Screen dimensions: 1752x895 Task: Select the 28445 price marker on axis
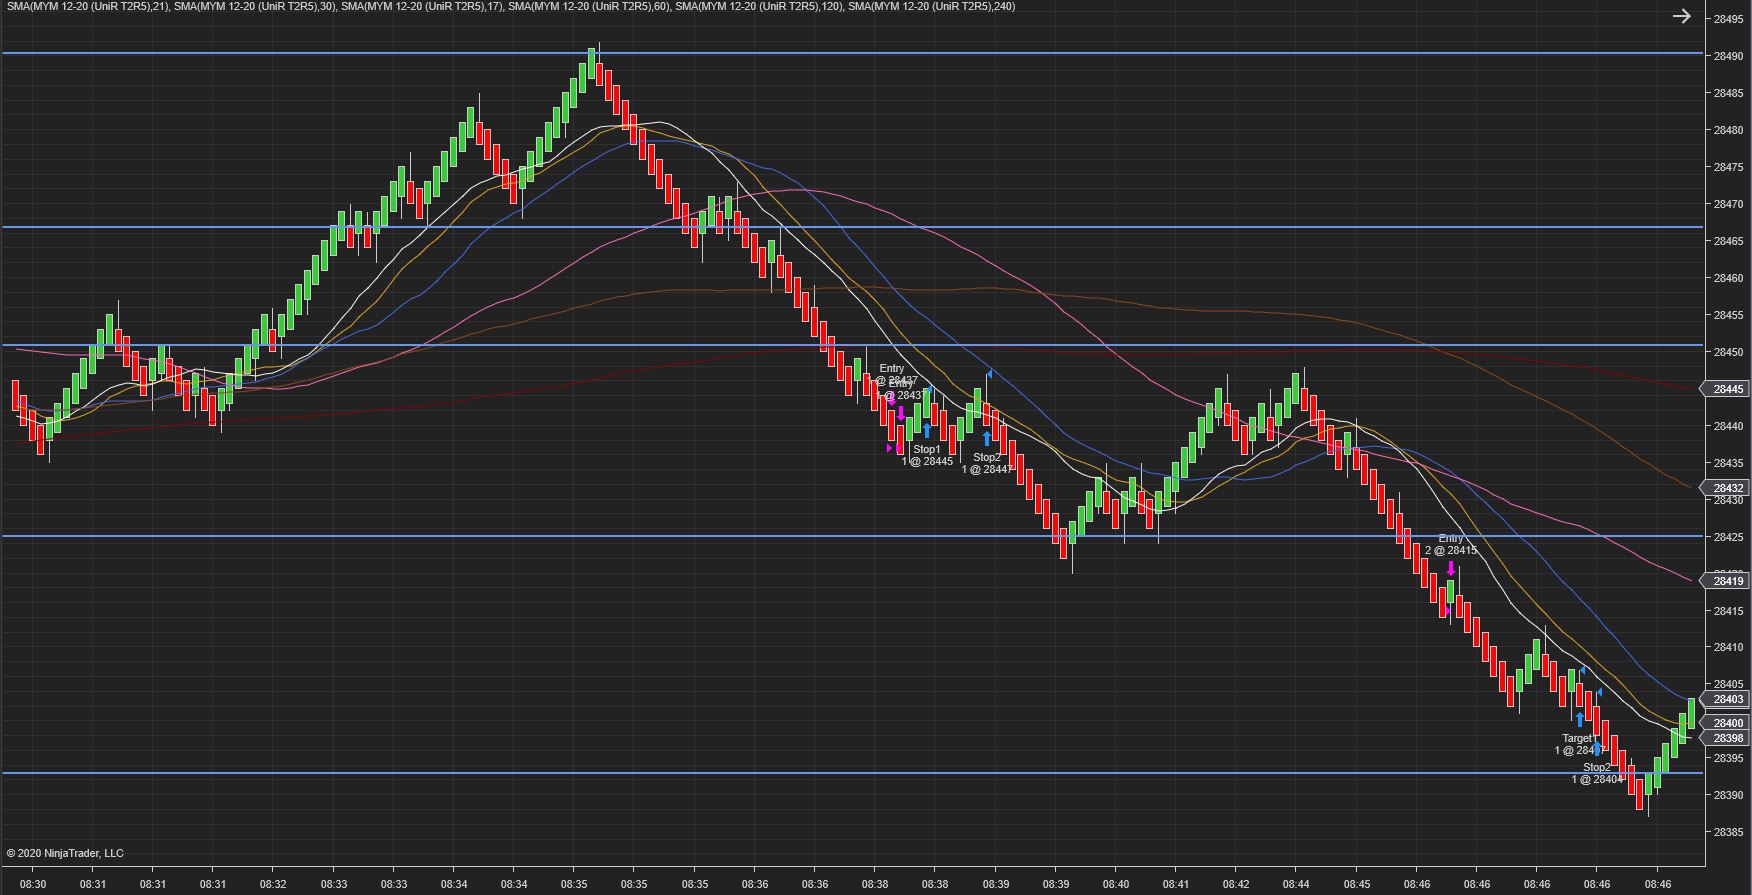pos(1725,389)
